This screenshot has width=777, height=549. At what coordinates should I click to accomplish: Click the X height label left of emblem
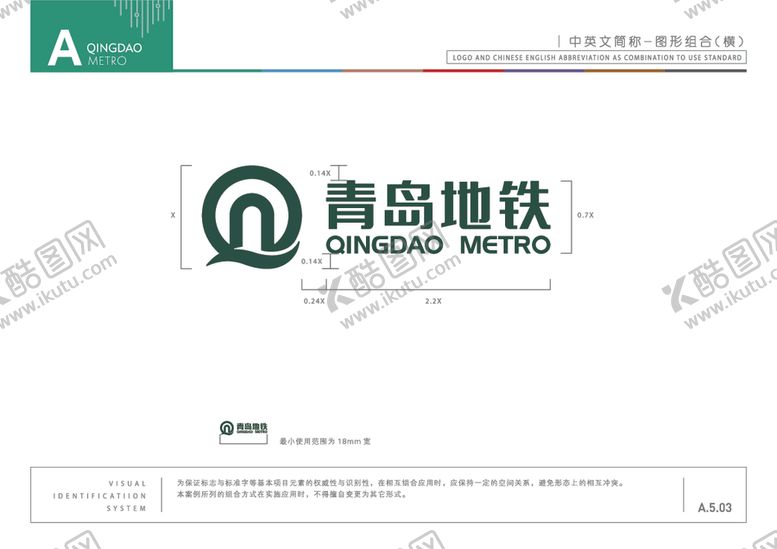173,215
